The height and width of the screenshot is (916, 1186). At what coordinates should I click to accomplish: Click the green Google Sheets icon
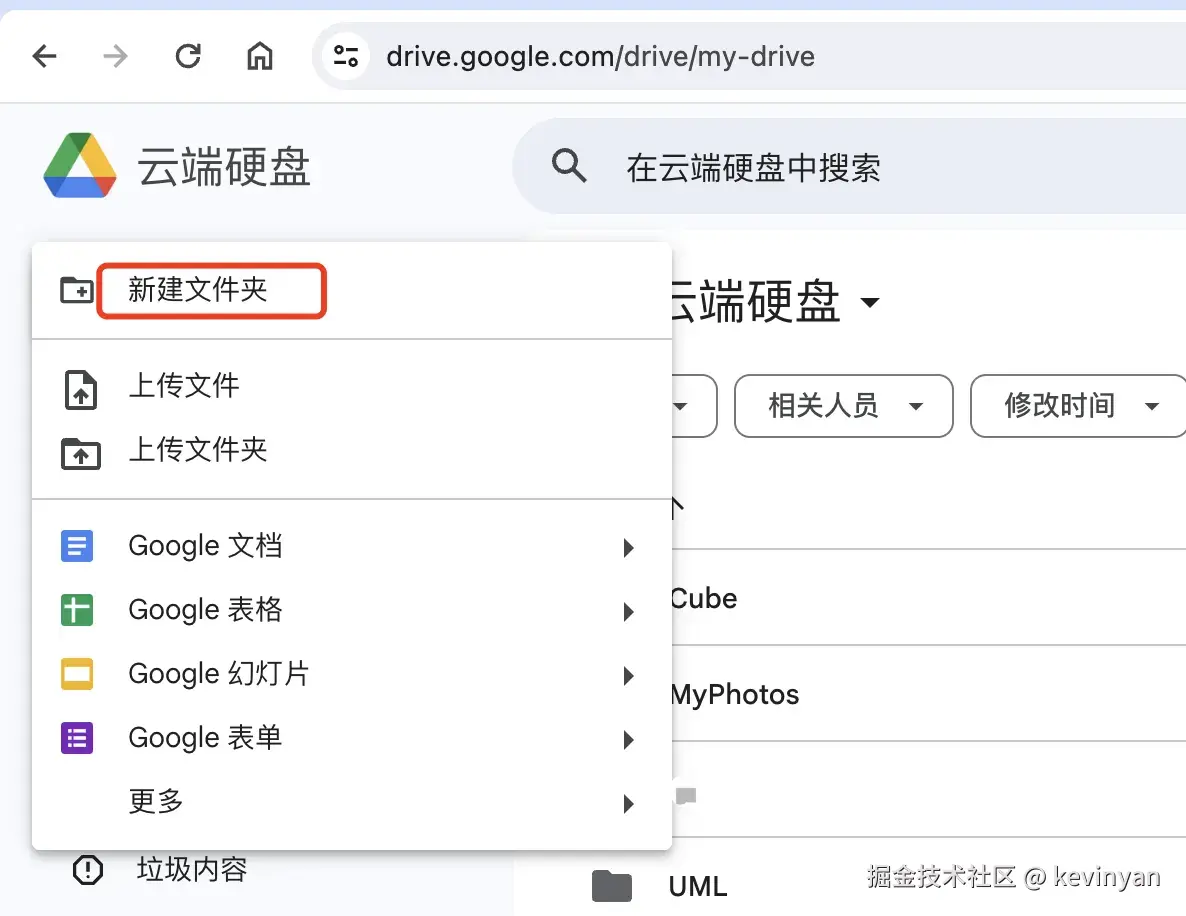(x=77, y=610)
